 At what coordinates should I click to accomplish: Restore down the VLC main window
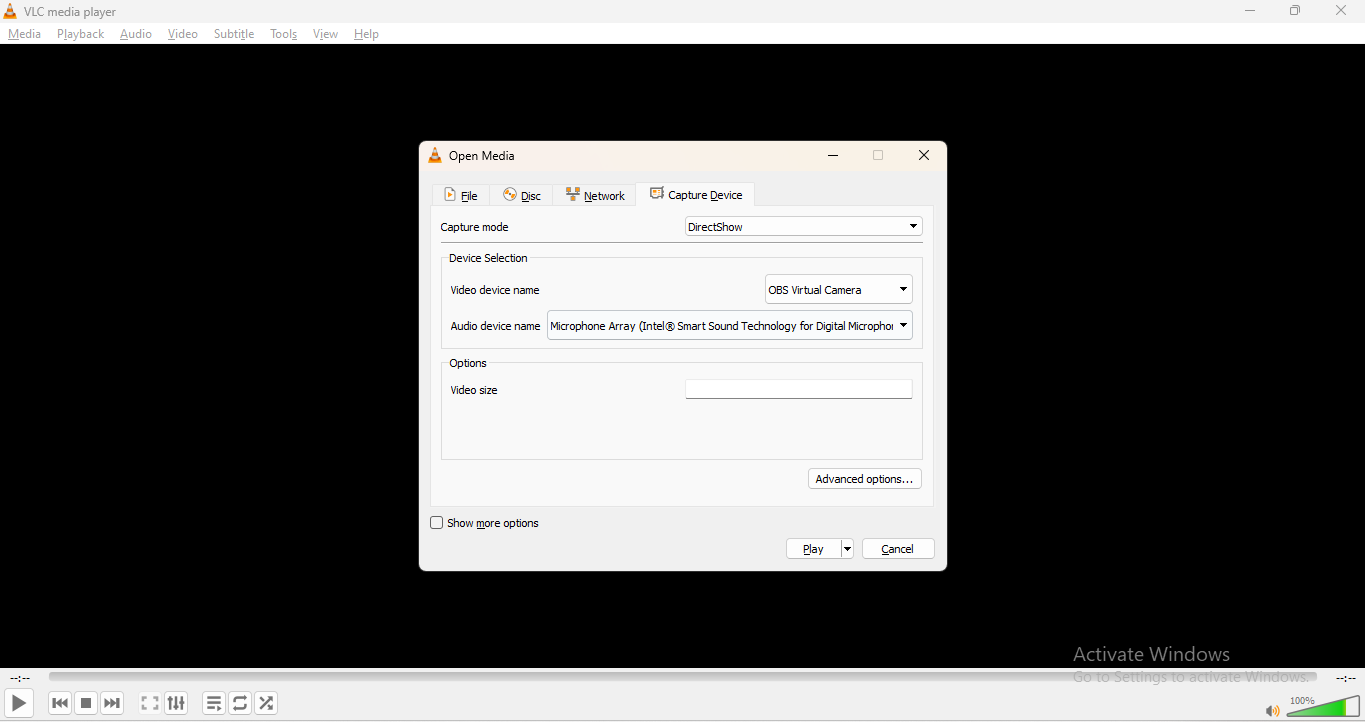[1296, 11]
